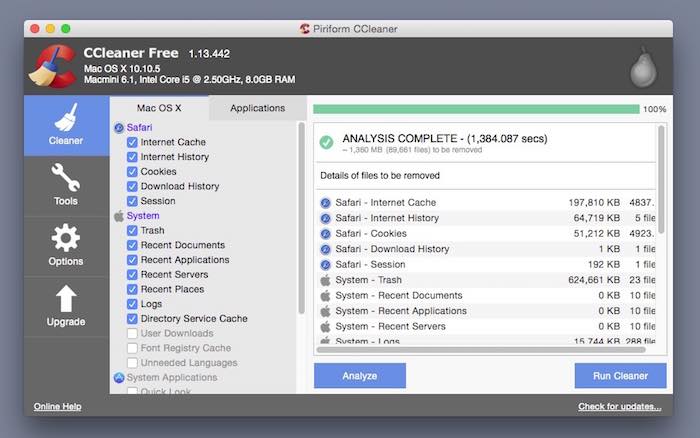700x438 pixels.
Task: Select System Applications category heading
Action: tap(172, 378)
